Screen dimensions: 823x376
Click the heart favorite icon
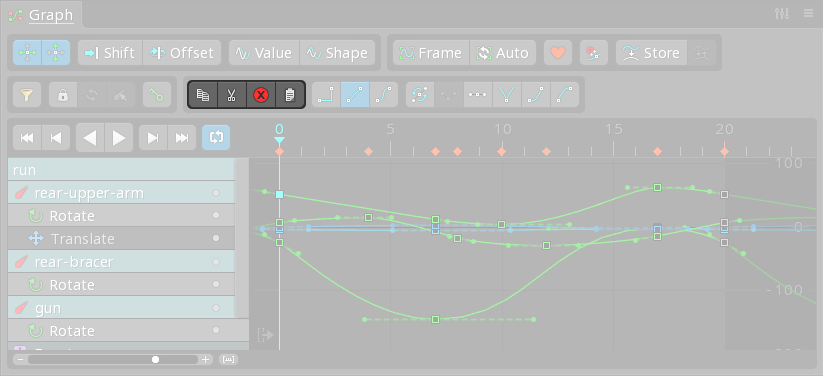click(x=558, y=53)
